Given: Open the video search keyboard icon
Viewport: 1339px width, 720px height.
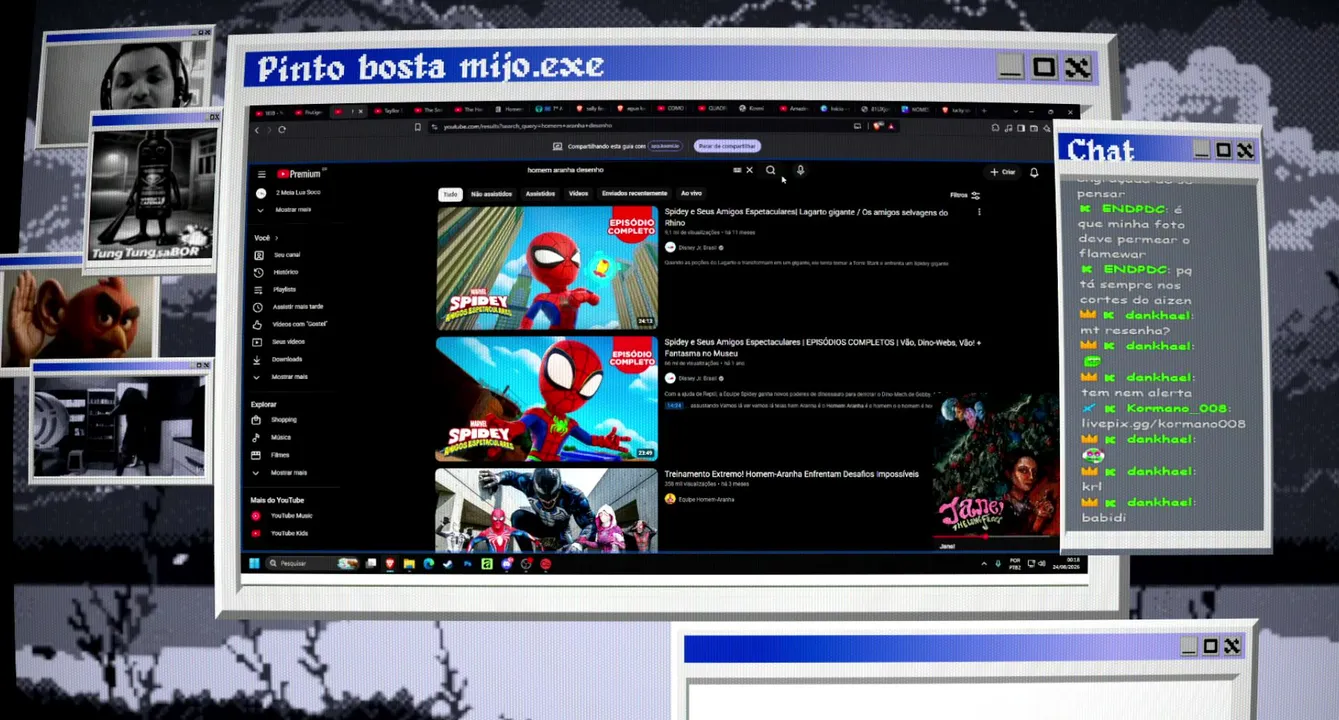Looking at the screenshot, I should coord(737,170).
